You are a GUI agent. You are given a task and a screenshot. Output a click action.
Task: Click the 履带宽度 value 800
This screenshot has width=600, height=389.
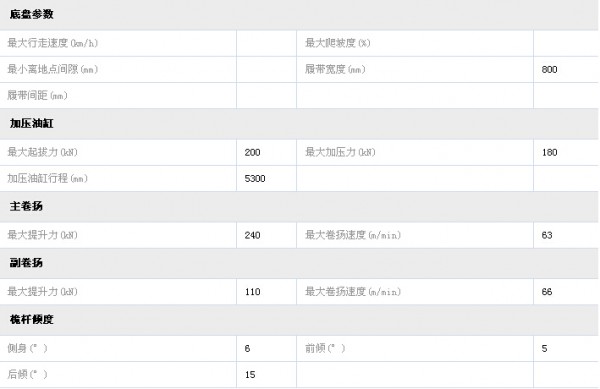pyautogui.click(x=549, y=70)
